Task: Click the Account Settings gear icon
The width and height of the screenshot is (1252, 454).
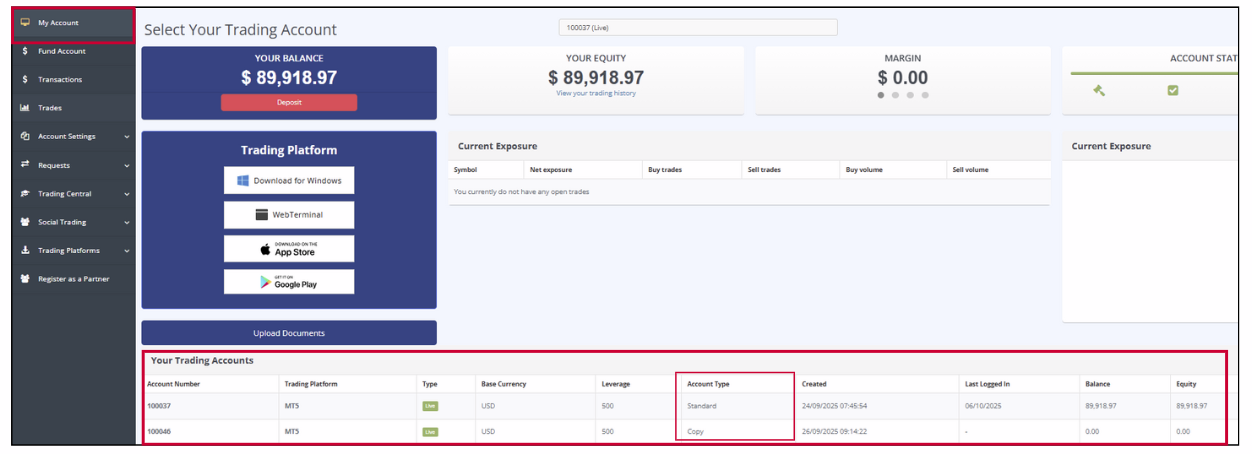Action: (x=25, y=136)
